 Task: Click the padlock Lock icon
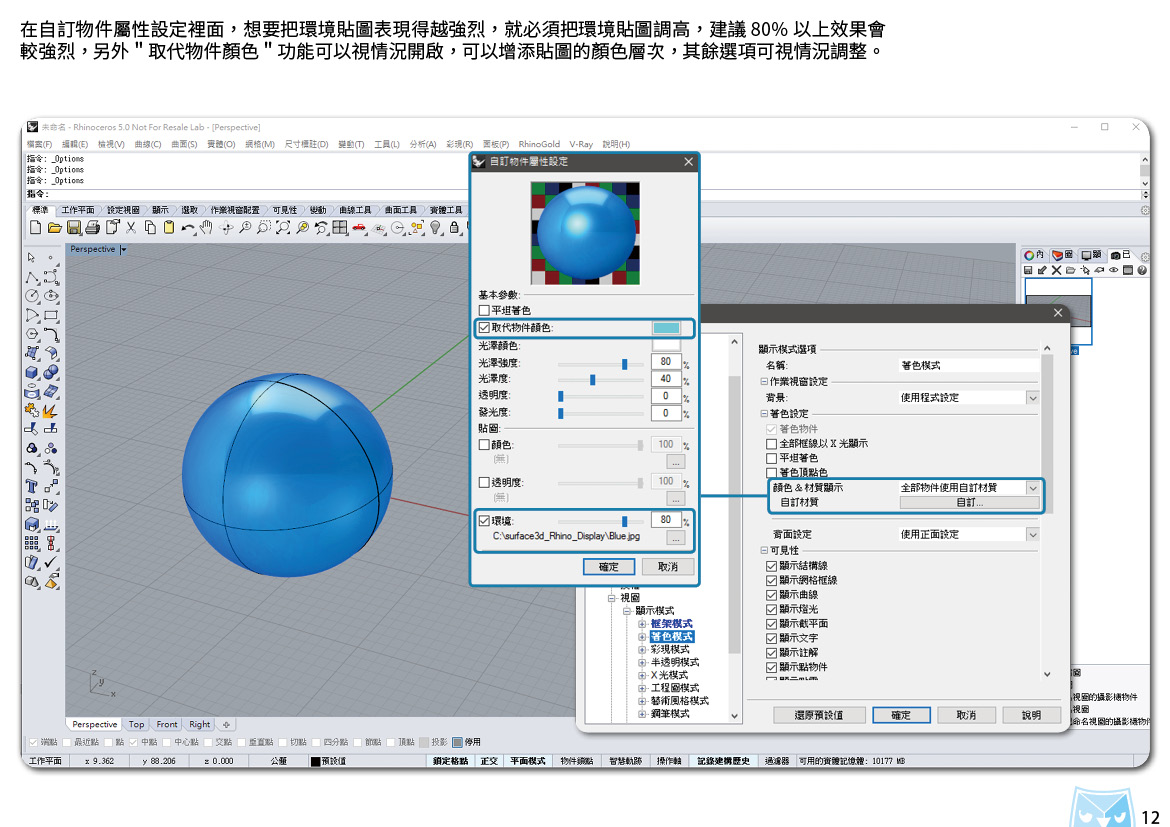[454, 228]
